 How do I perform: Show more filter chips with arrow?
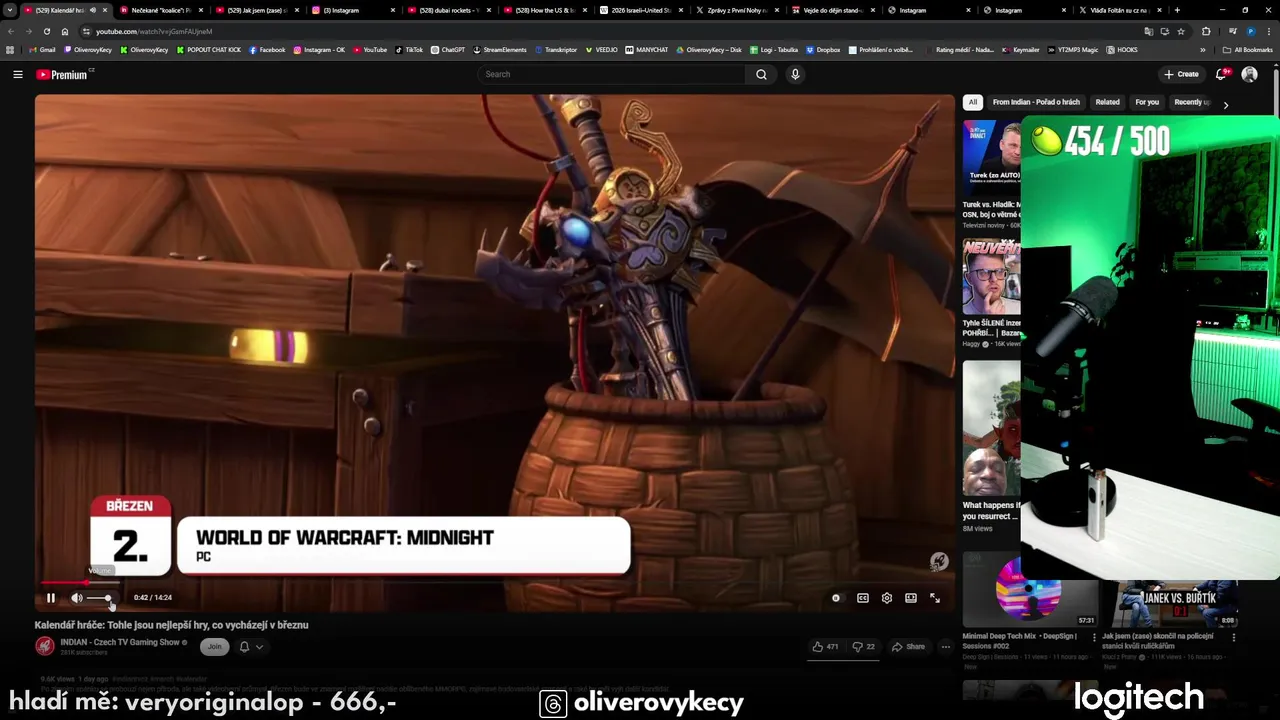coord(1226,104)
